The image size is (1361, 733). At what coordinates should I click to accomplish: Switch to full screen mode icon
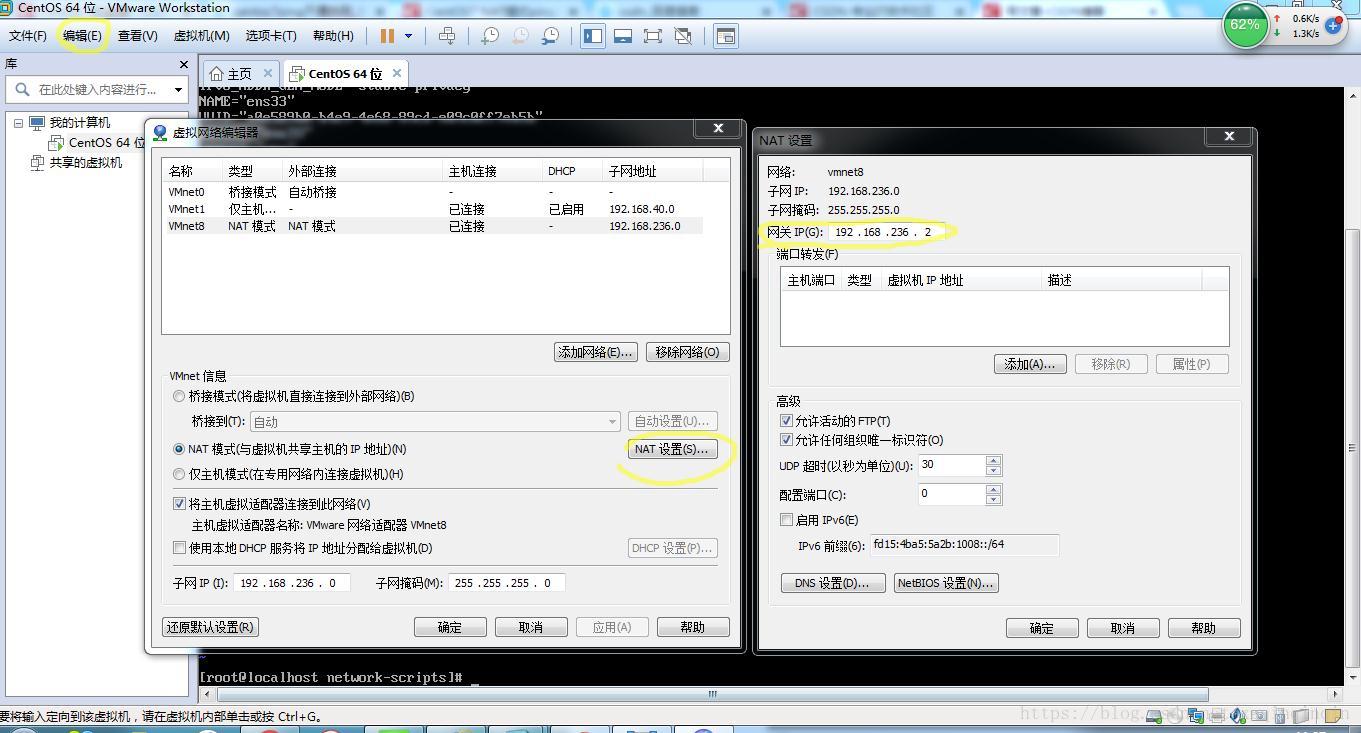point(653,36)
